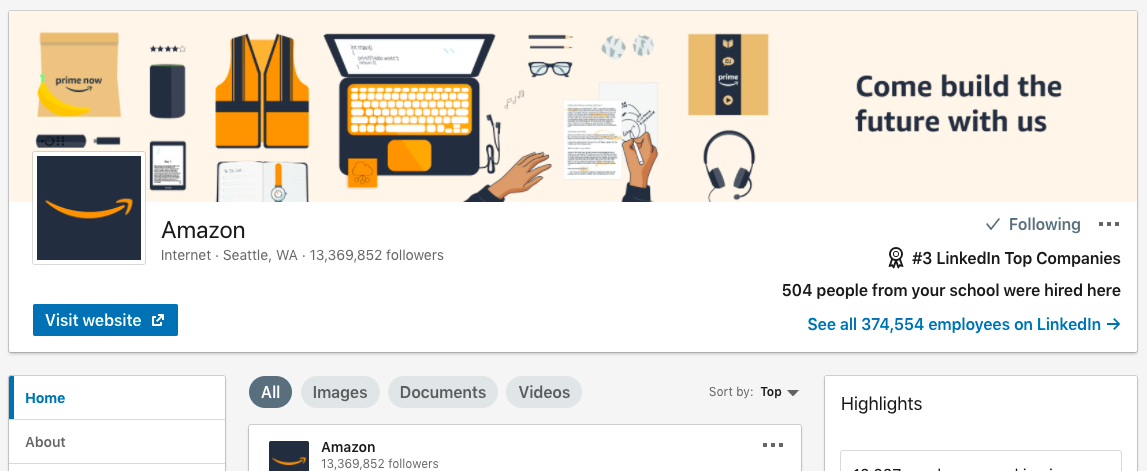Click the small Amazon logo in the post
This screenshot has height=471, width=1147.
(x=288, y=456)
